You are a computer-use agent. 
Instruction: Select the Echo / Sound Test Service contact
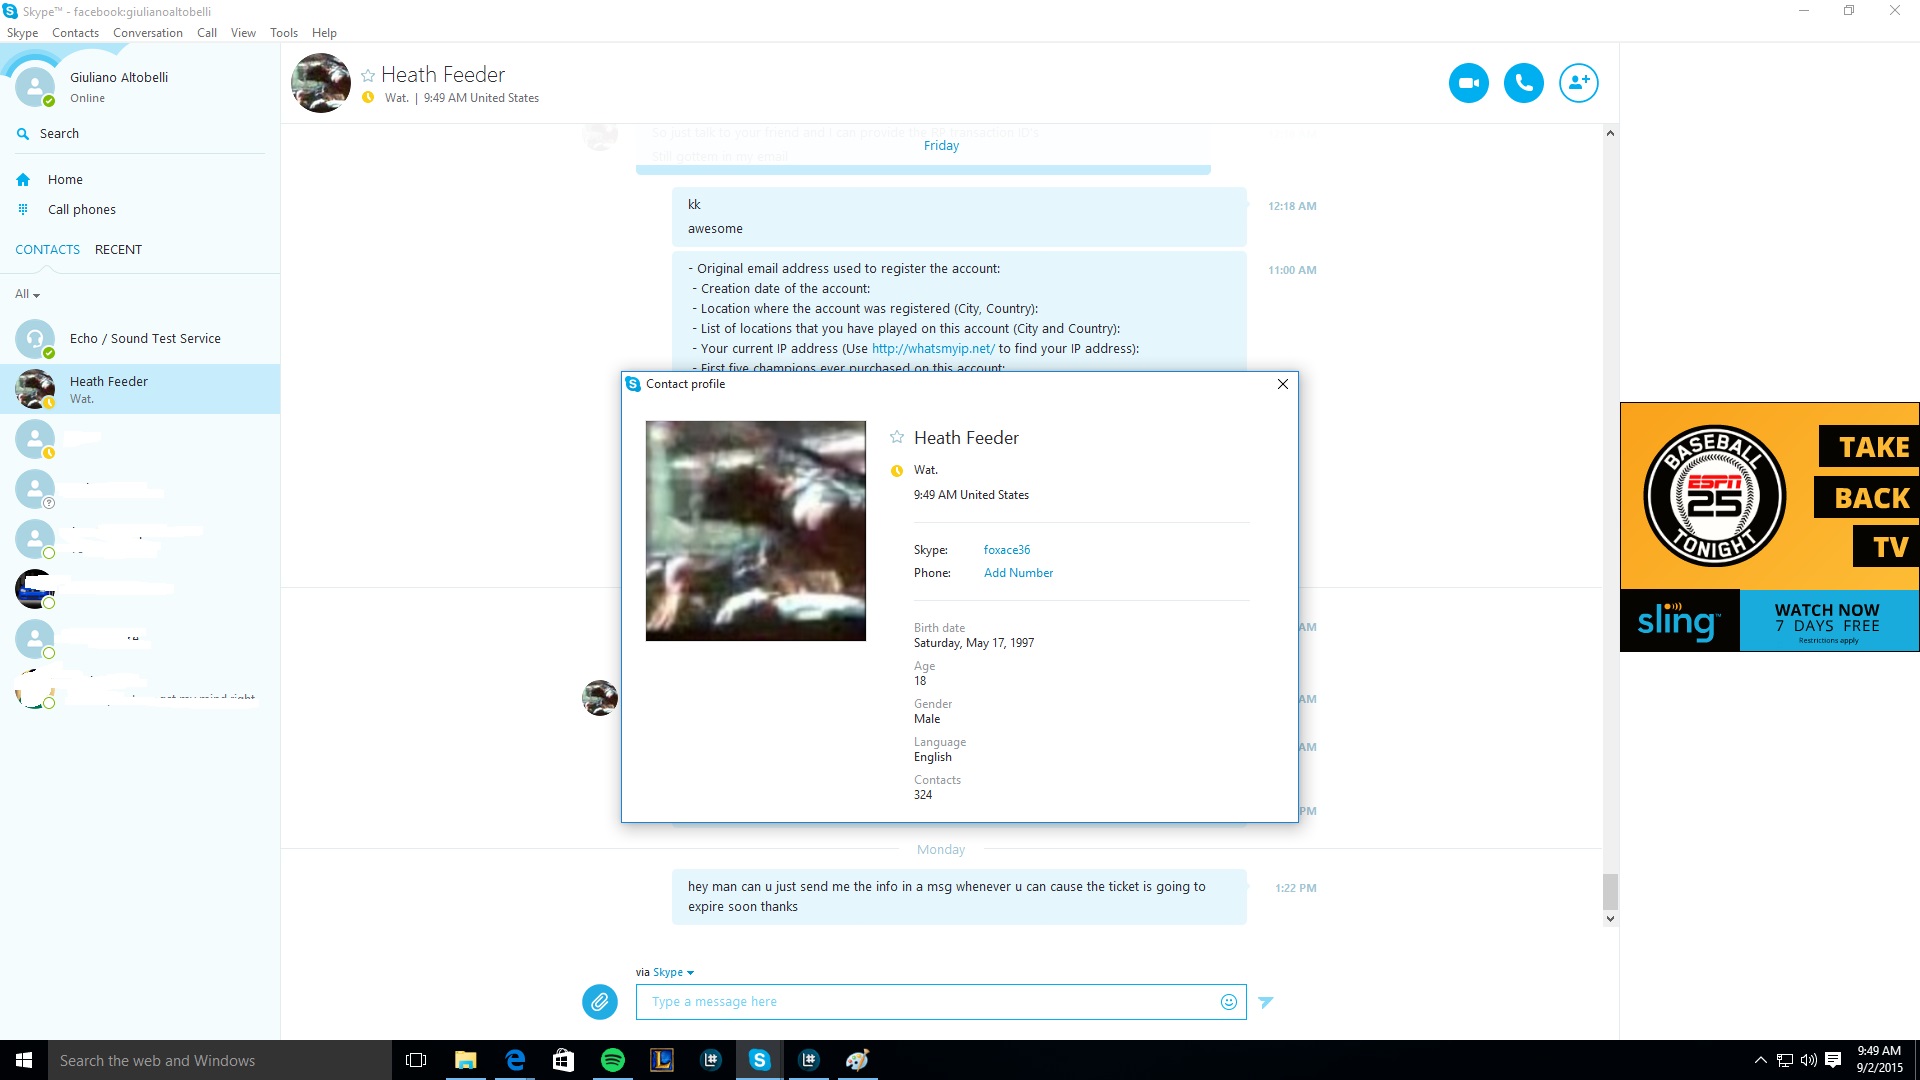(x=140, y=339)
